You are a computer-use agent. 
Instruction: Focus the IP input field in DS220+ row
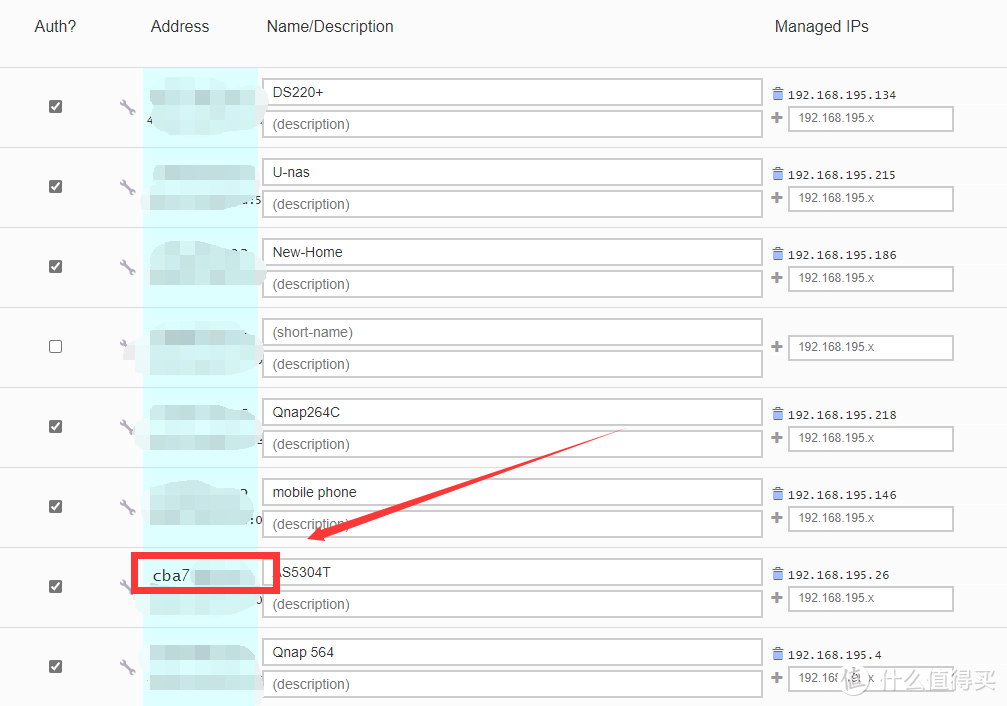pyautogui.click(x=870, y=119)
